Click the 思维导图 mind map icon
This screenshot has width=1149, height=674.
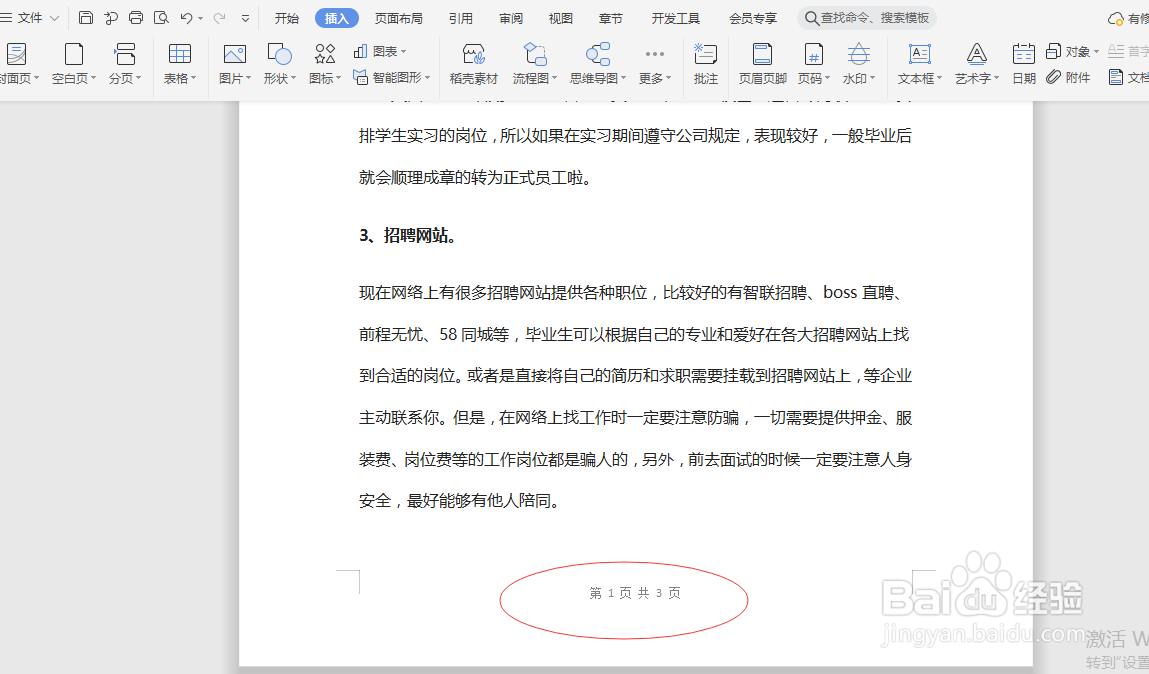point(598,54)
